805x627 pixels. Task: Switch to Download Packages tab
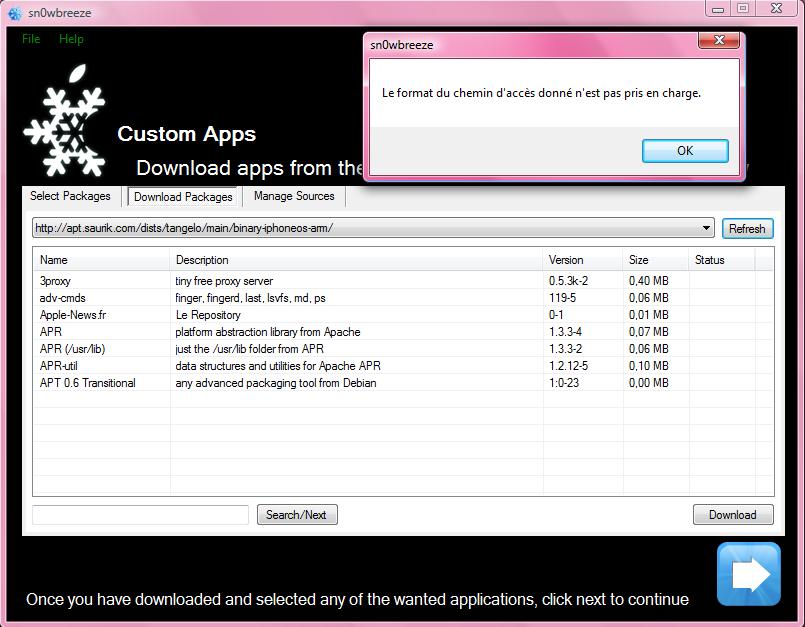(183, 197)
